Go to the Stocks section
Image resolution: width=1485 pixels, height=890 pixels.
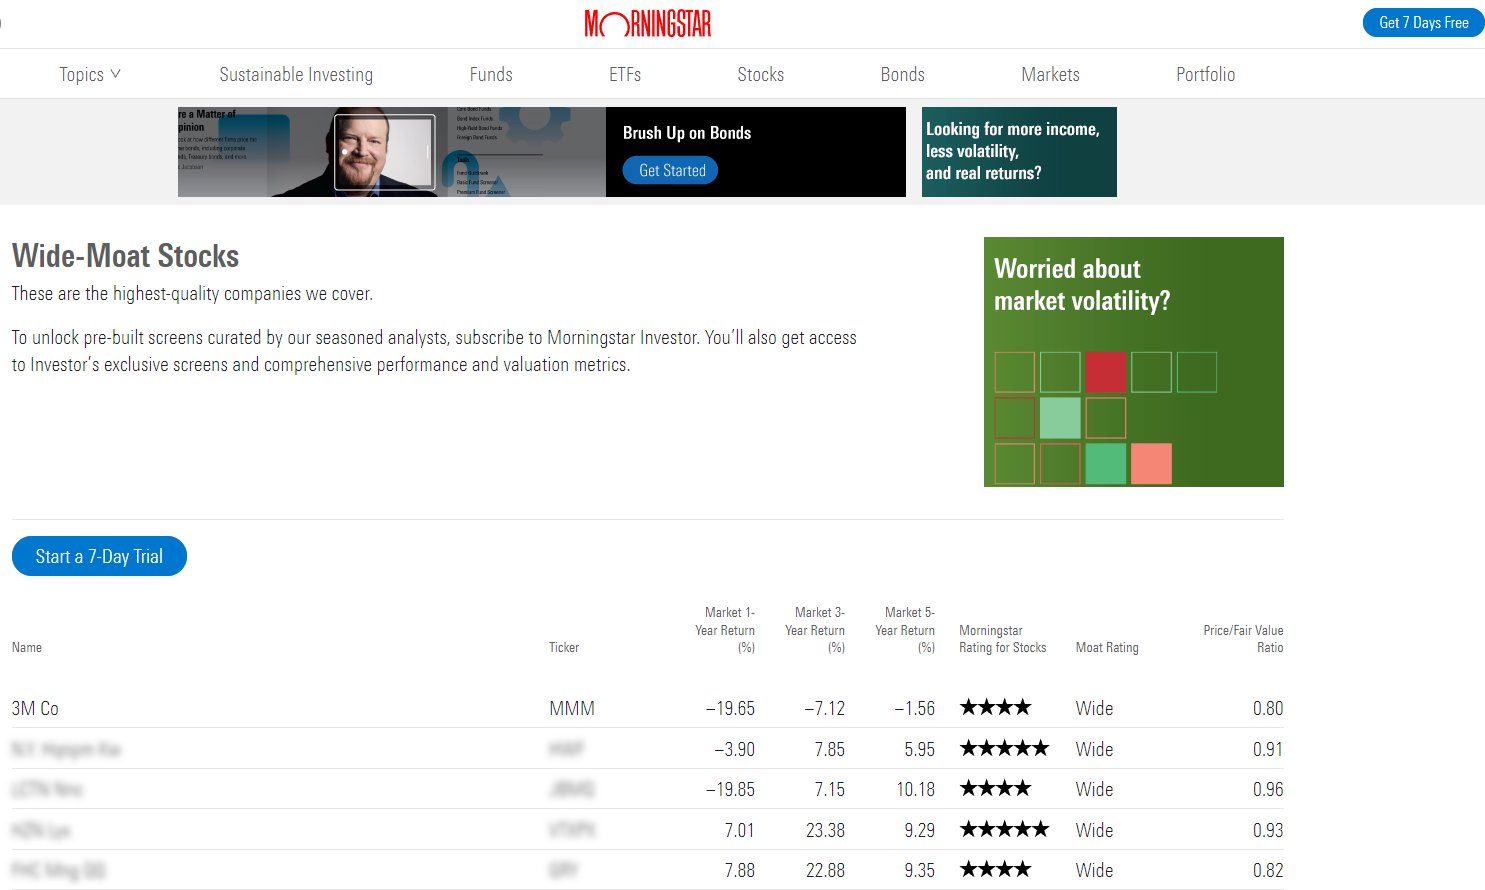pyautogui.click(x=761, y=74)
